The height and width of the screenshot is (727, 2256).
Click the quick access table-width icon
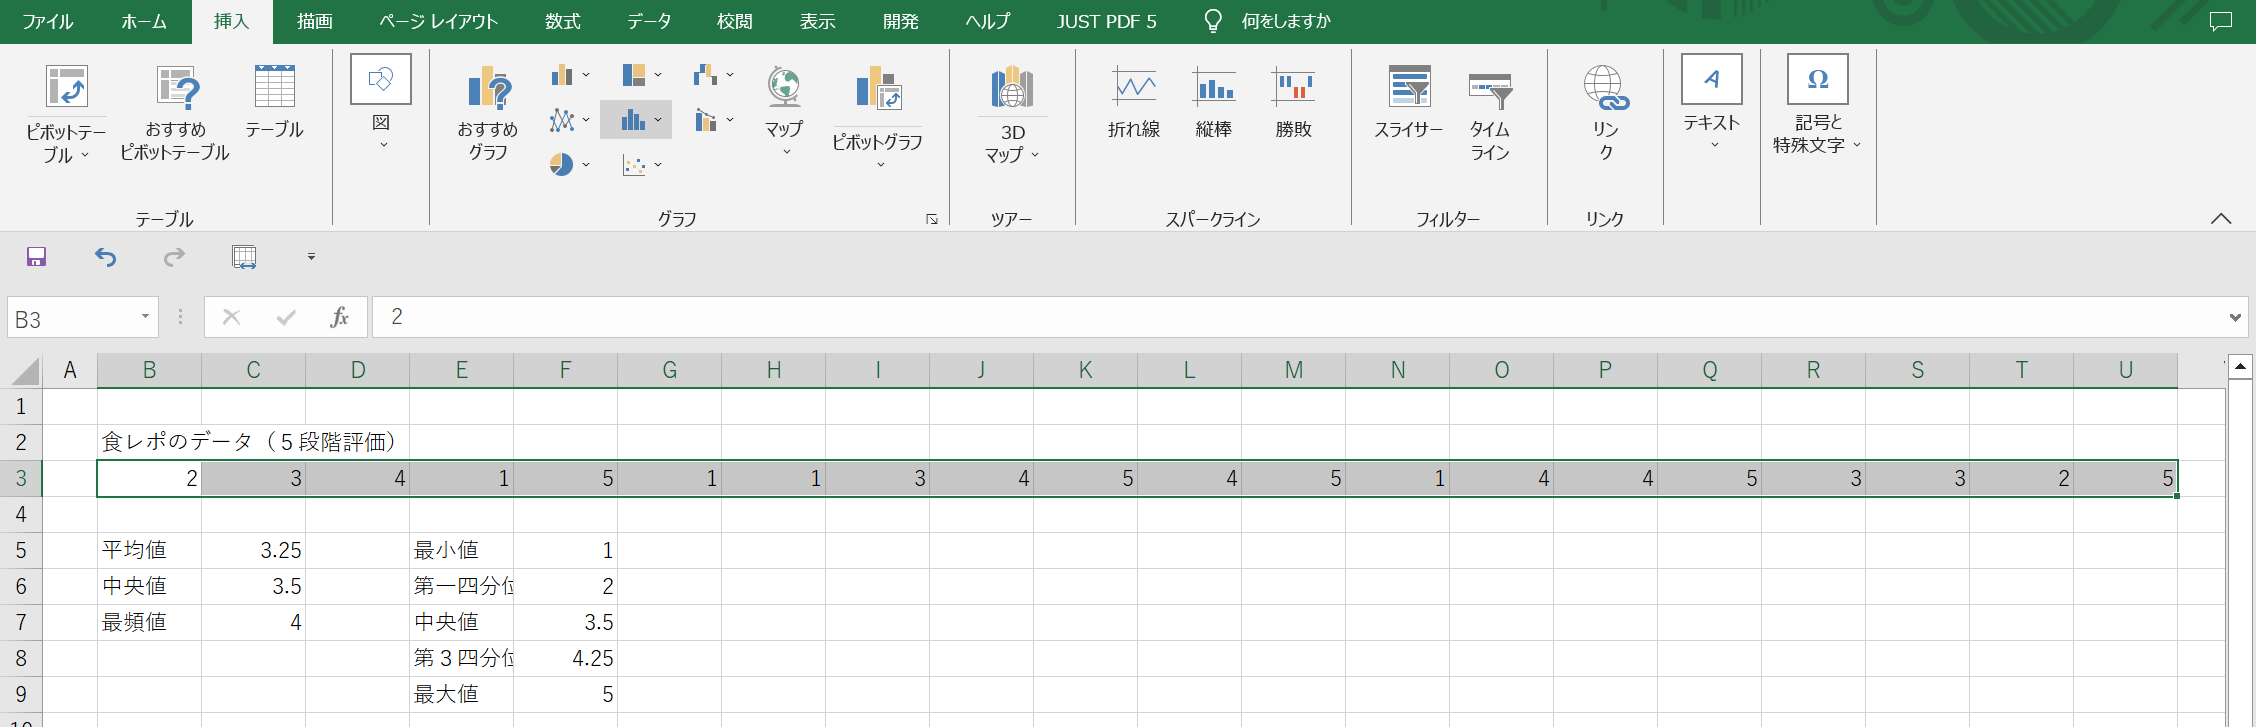pos(244,257)
